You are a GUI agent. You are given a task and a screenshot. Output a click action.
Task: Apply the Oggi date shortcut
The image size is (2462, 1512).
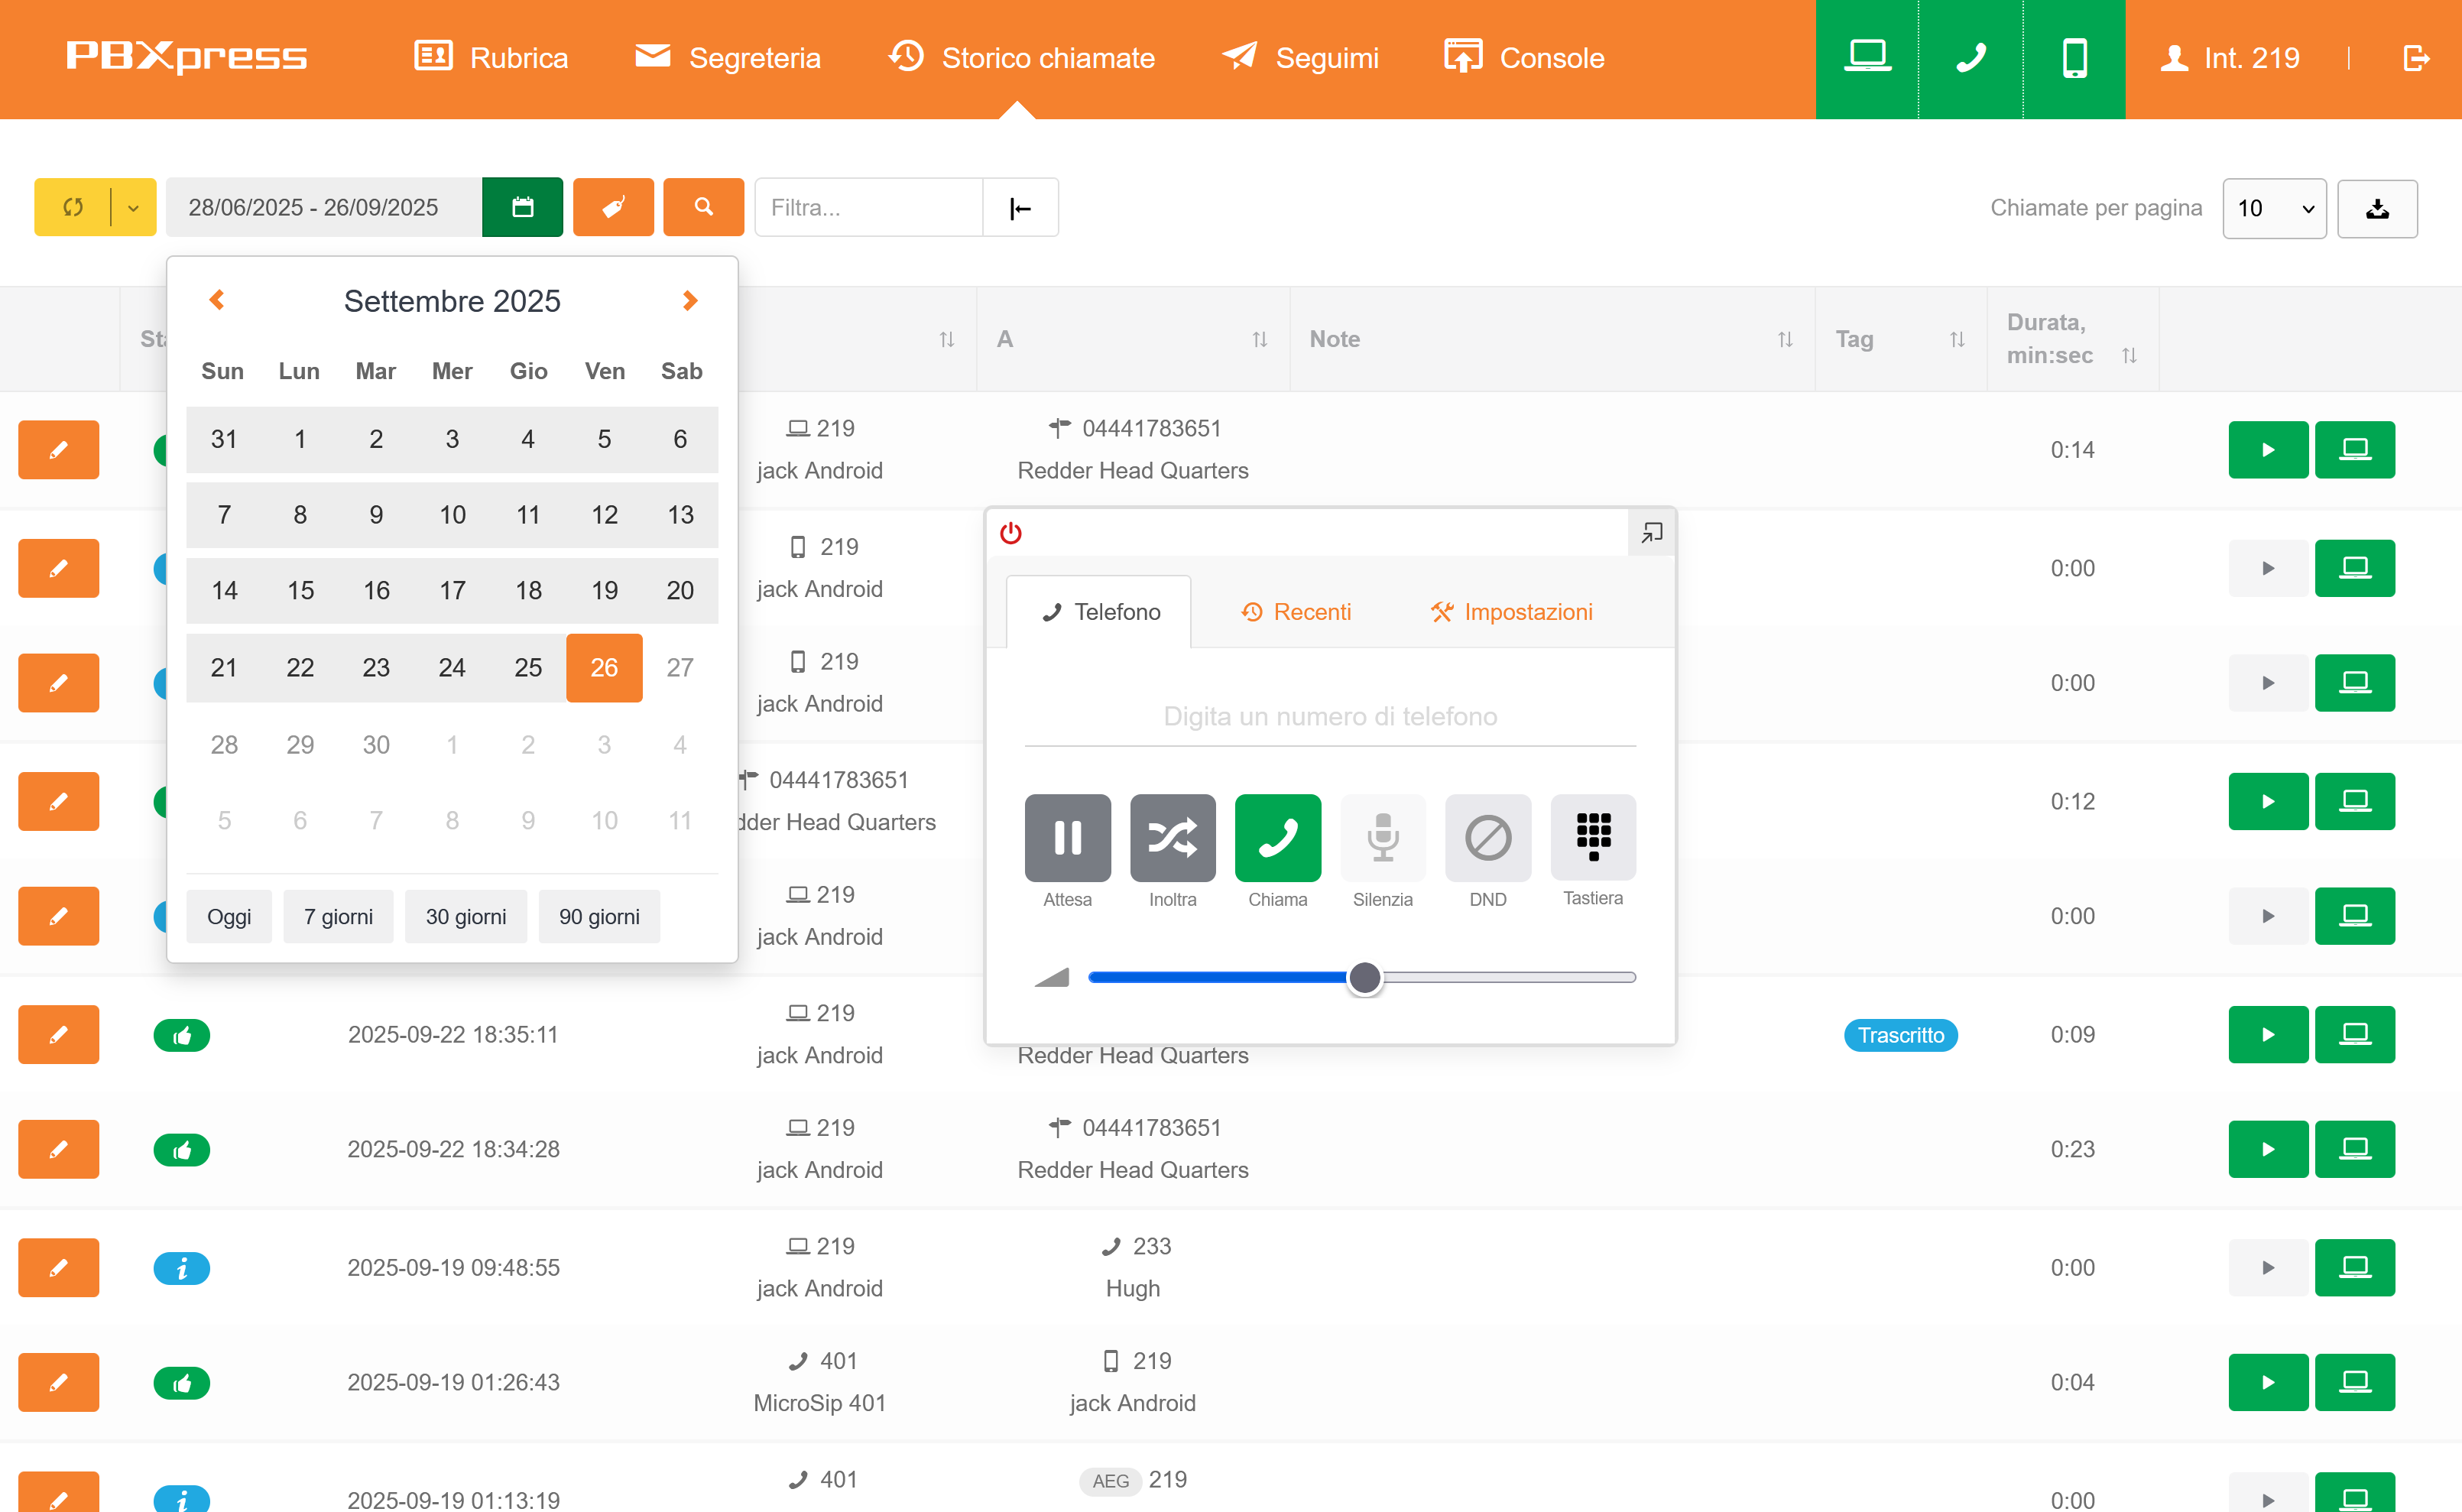pyautogui.click(x=228, y=916)
